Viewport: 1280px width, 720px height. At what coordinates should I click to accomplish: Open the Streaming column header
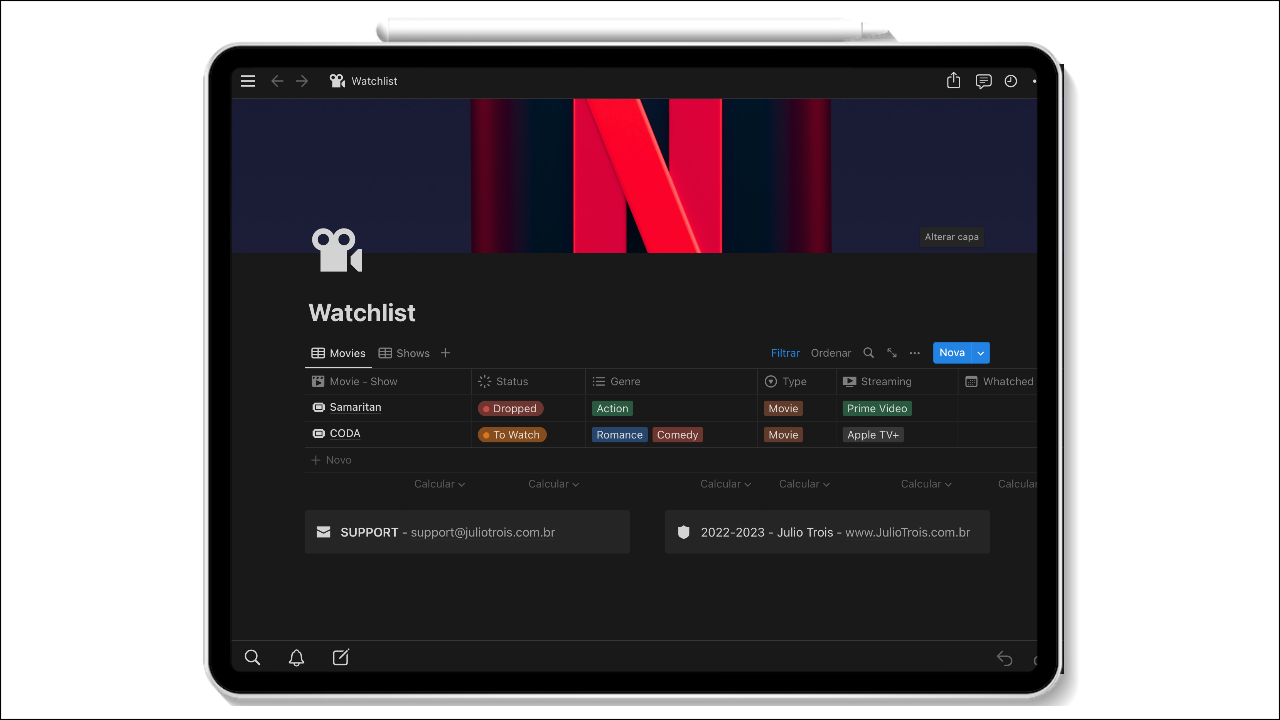pyautogui.click(x=897, y=381)
